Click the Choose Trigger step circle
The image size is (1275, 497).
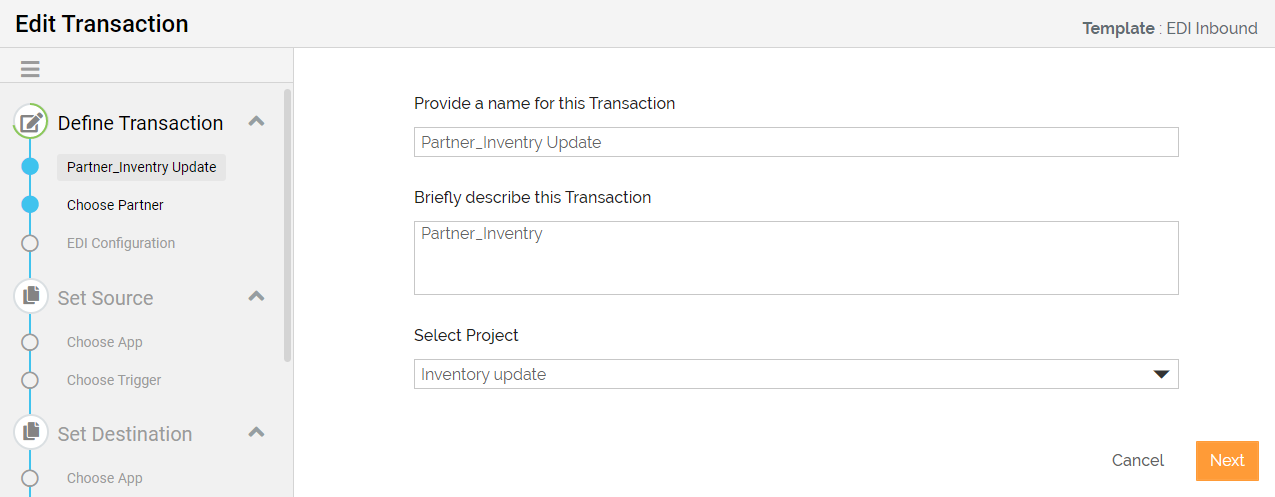[x=30, y=380]
